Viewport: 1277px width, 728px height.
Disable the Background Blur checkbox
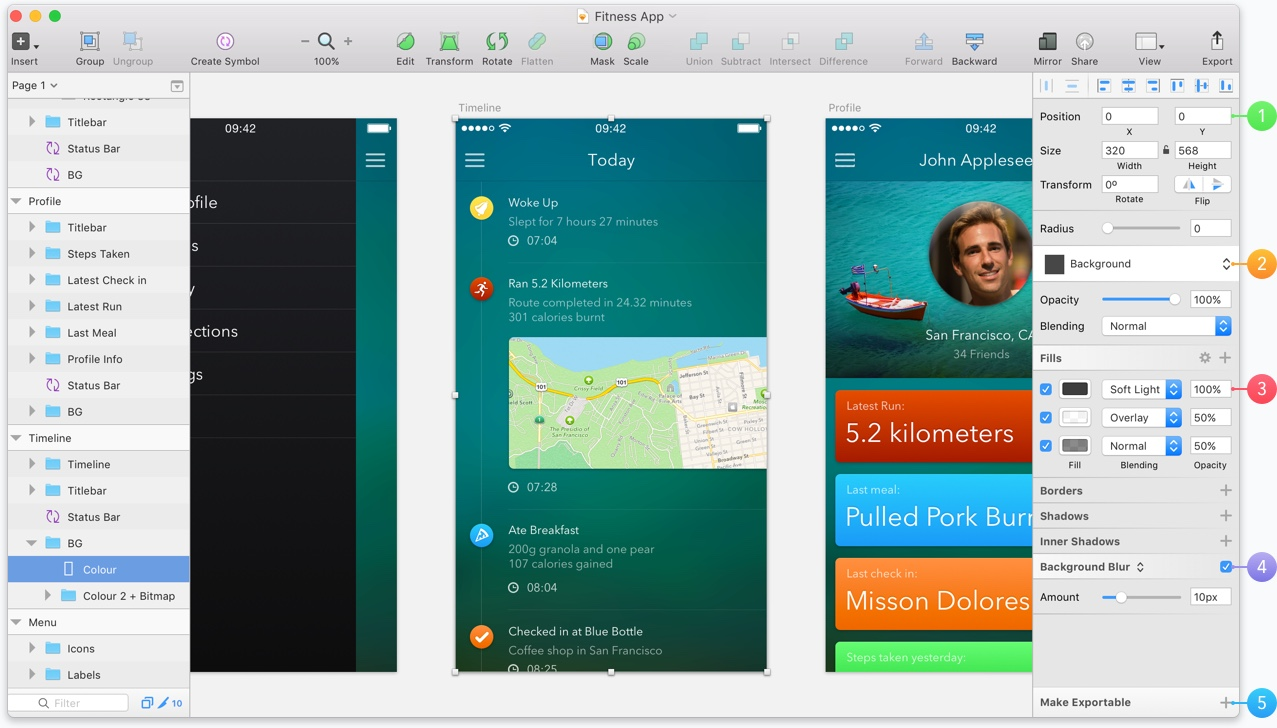1226,567
